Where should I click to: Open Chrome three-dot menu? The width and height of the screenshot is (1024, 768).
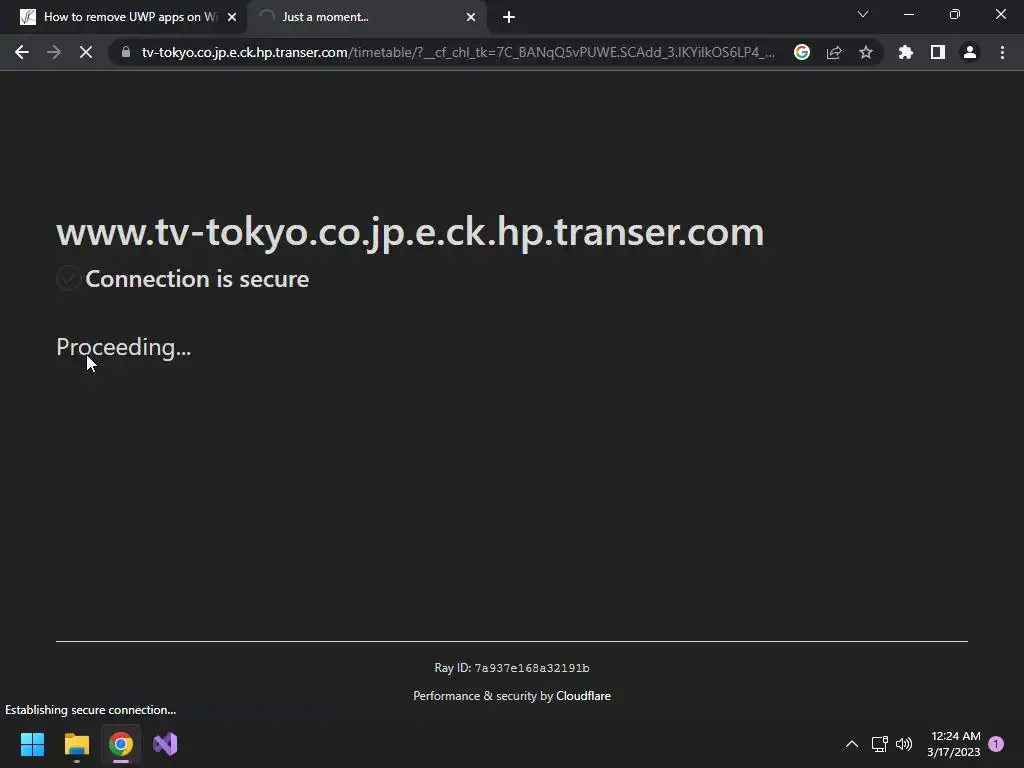pos(1002,52)
